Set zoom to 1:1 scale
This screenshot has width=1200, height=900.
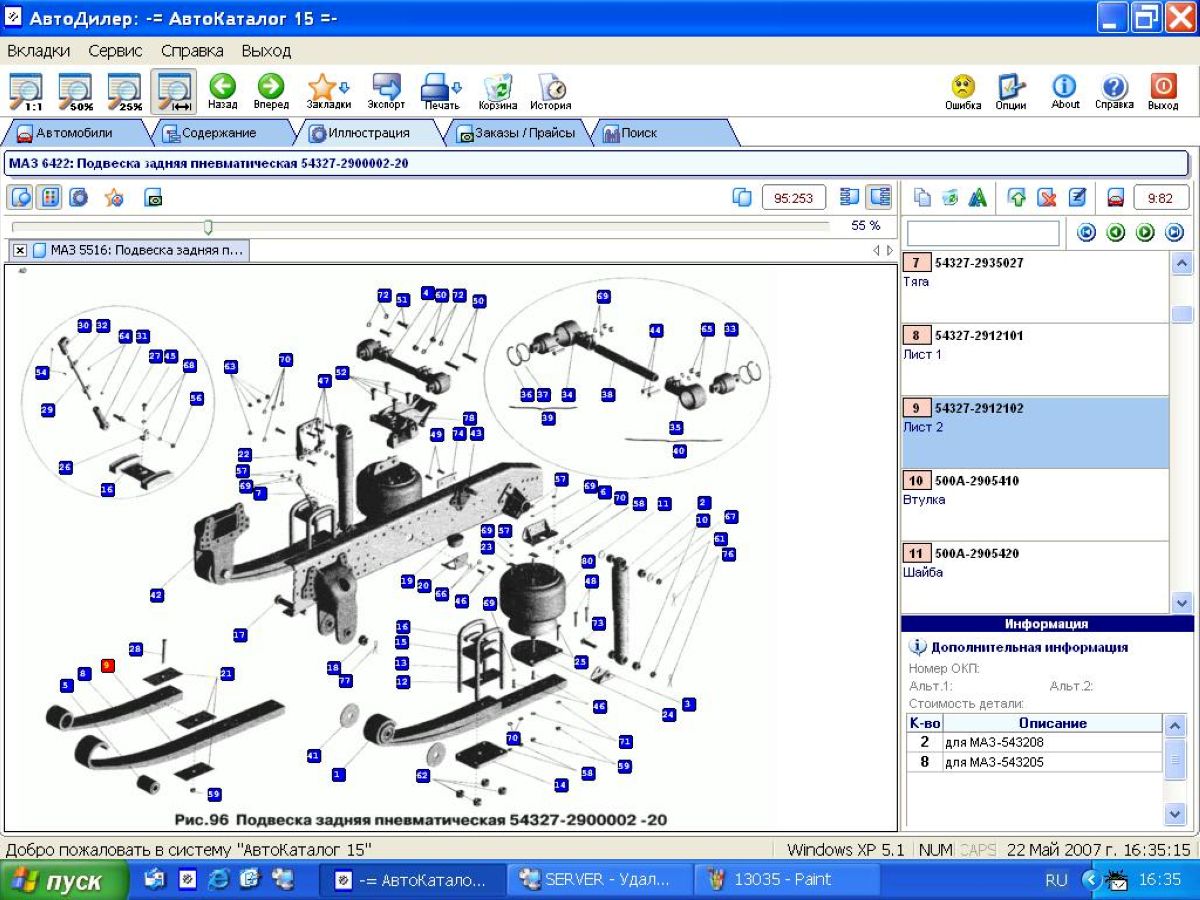[x=26, y=91]
